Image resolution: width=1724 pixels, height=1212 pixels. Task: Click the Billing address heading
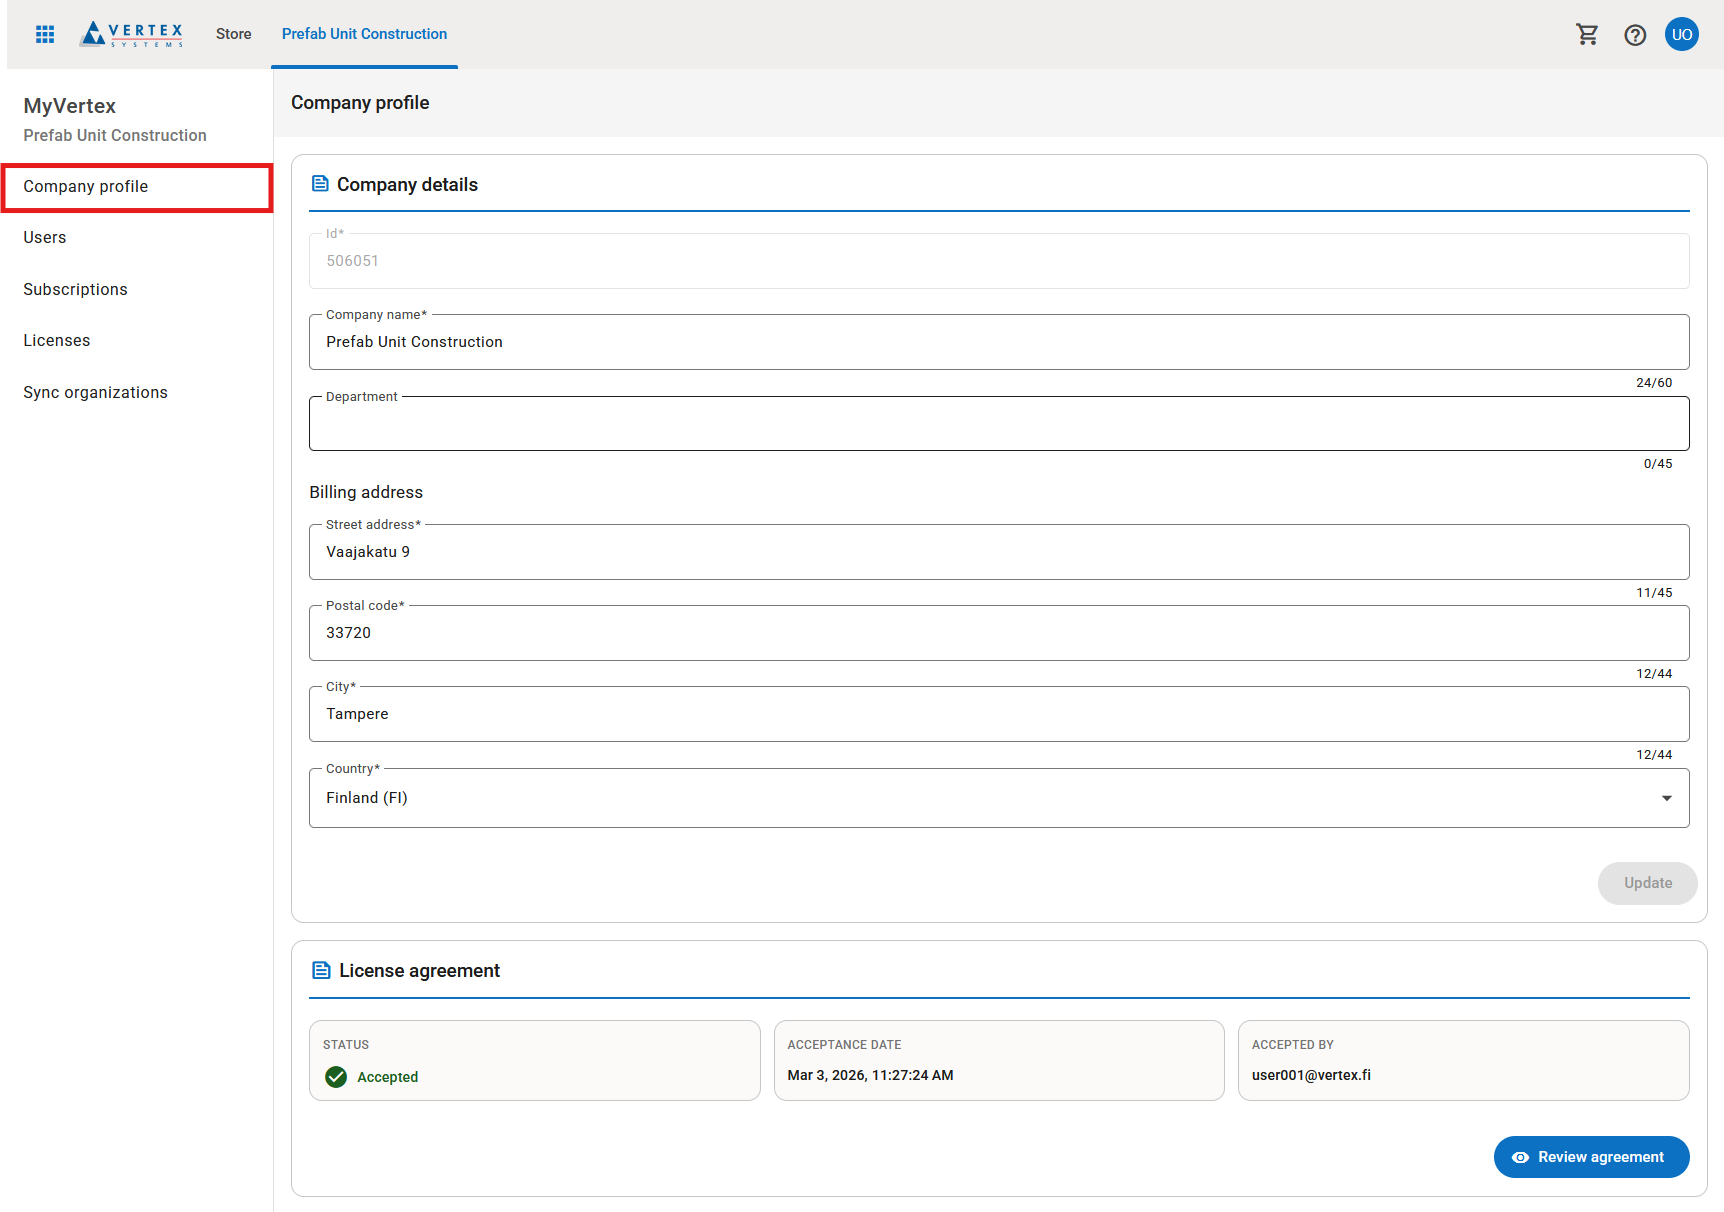click(366, 492)
